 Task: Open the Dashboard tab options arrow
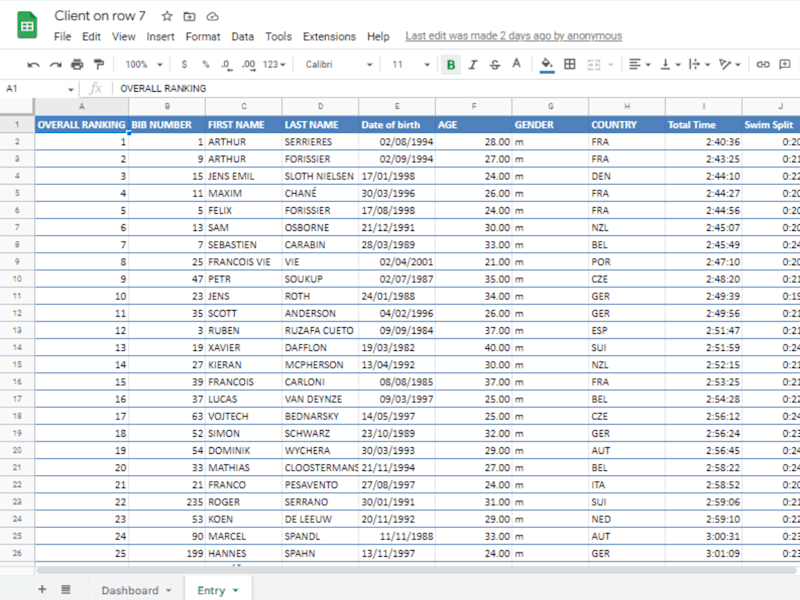[169, 591]
